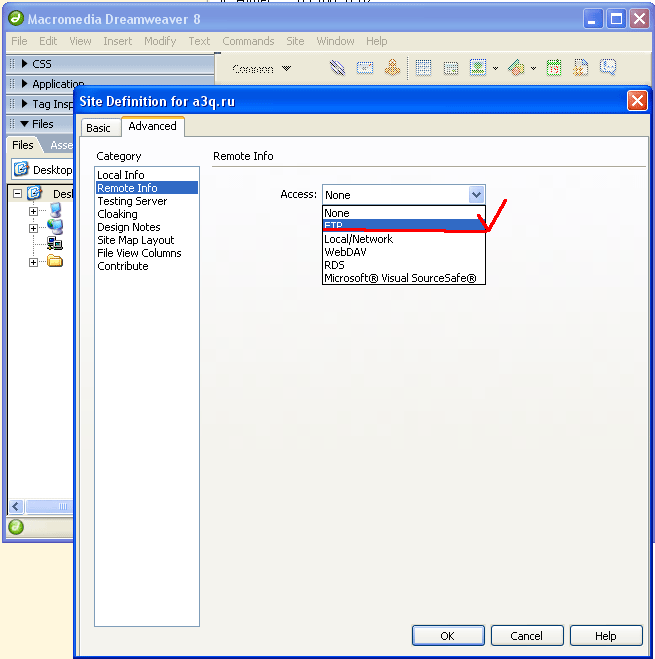Insert a Named Anchor
Image resolution: width=655 pixels, height=659 pixels.
pyautogui.click(x=392, y=68)
